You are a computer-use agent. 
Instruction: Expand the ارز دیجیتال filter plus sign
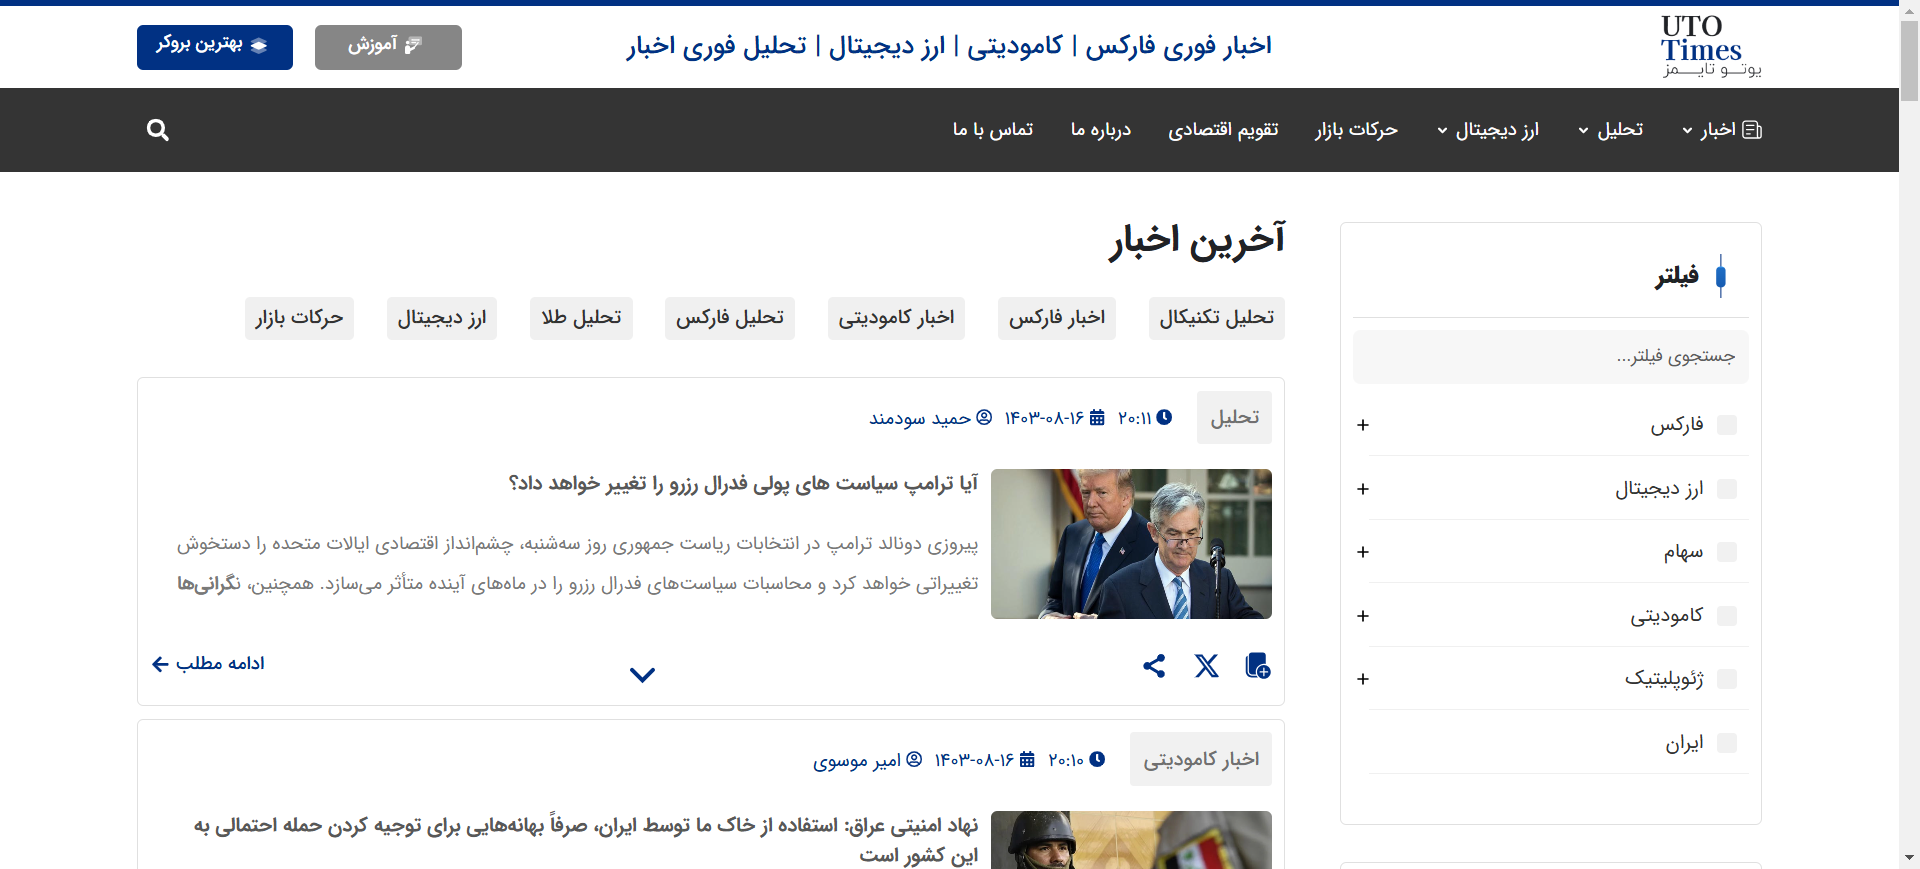point(1363,489)
